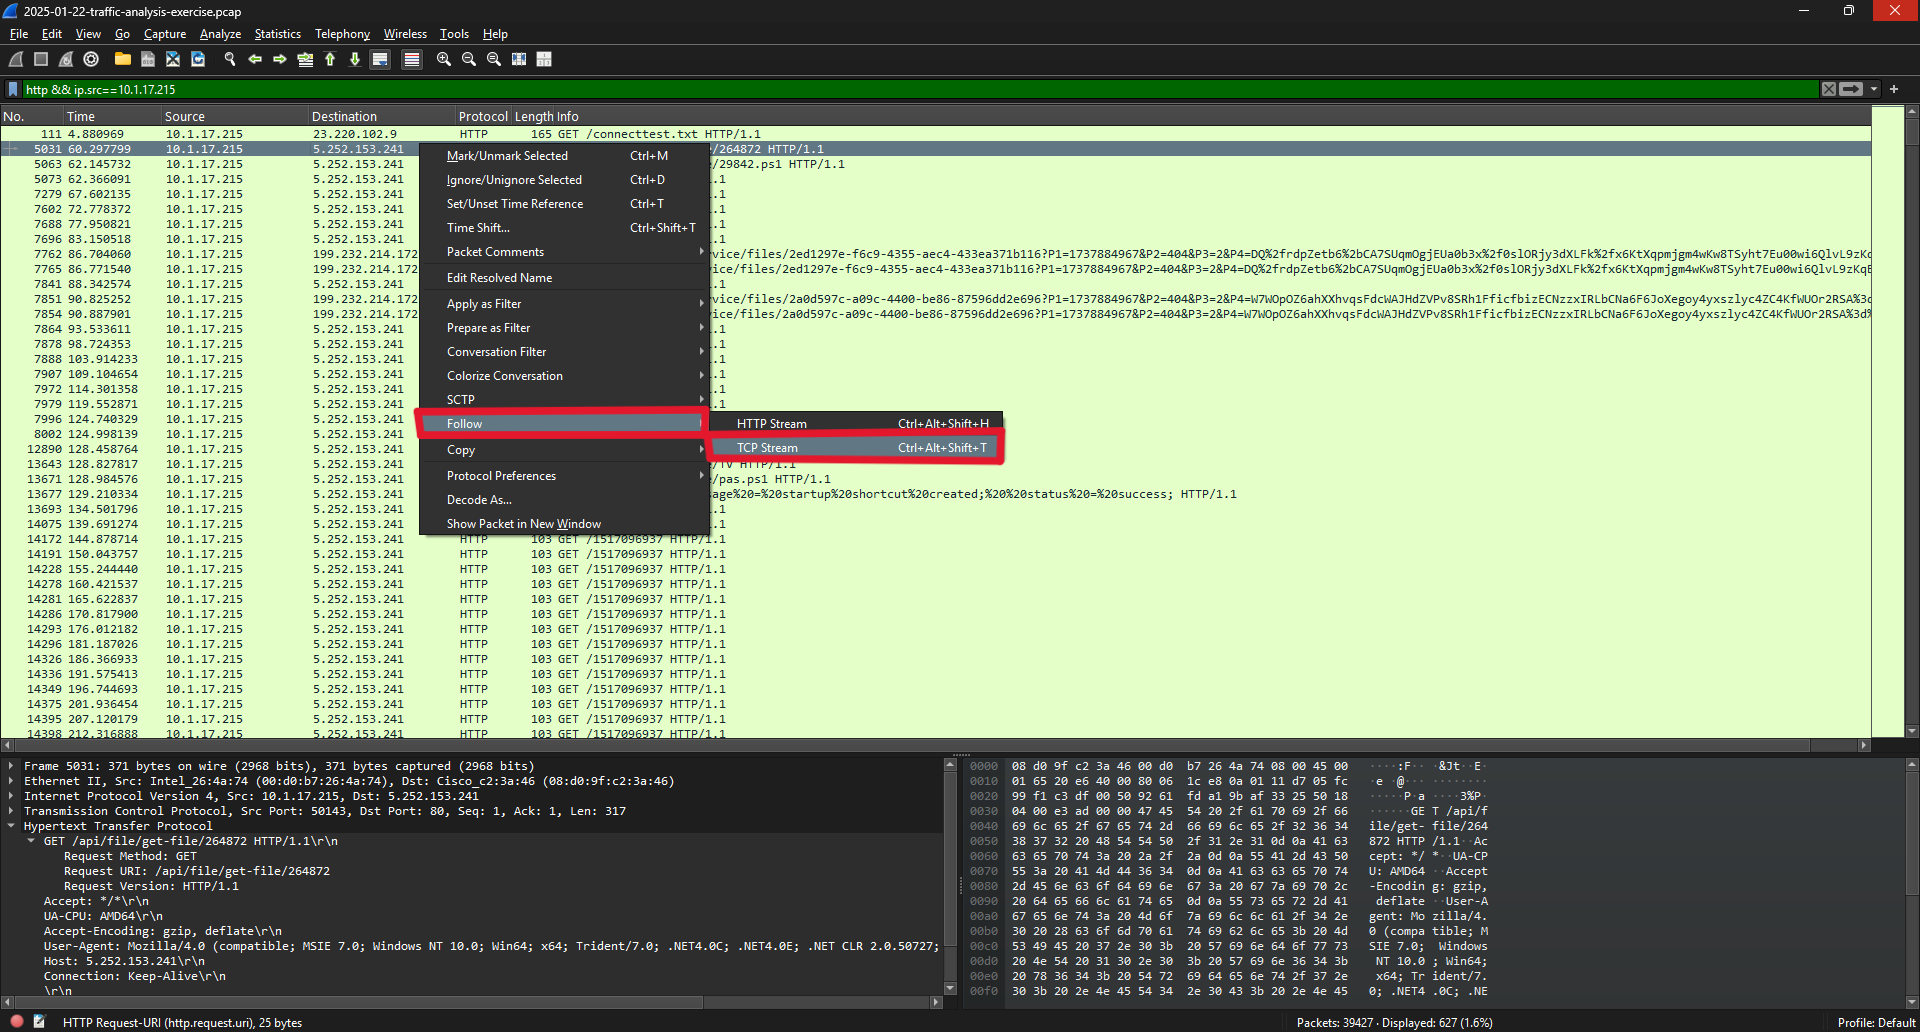Toggle packet colorization rules button
Viewport: 1920px width, 1032px height.
click(x=411, y=60)
